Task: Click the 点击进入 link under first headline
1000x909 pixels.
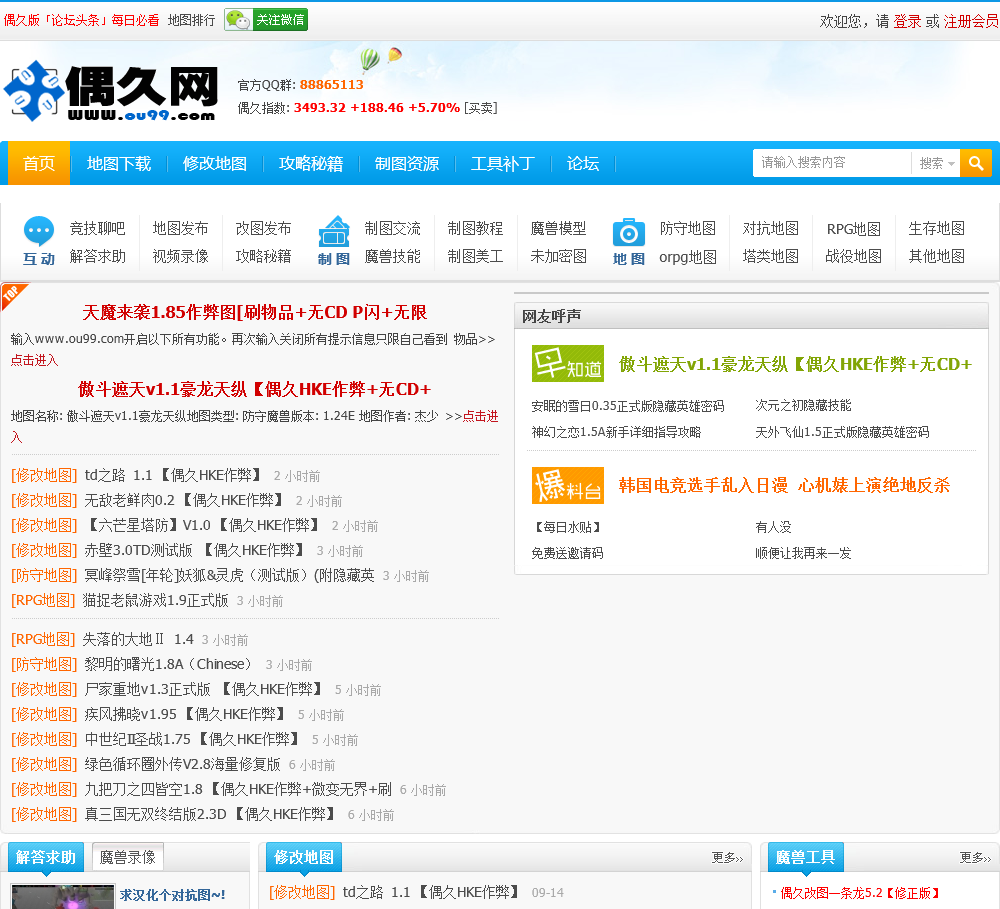Action: point(34,360)
